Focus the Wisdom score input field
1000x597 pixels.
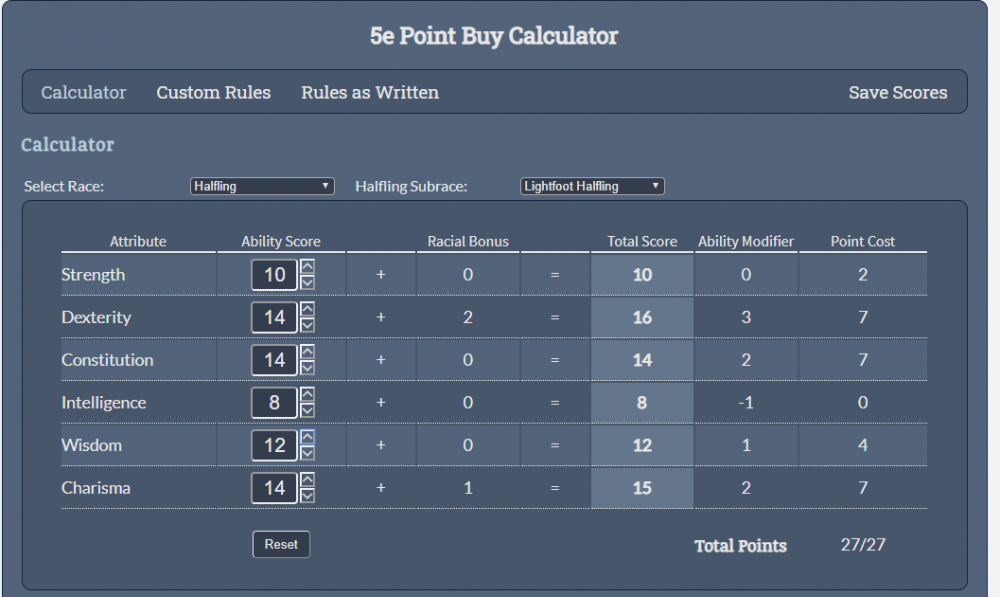(x=274, y=445)
